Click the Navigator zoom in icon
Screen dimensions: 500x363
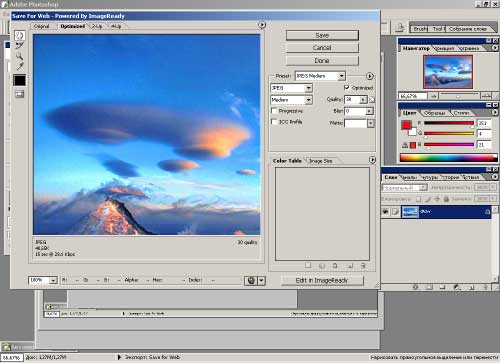point(486,96)
